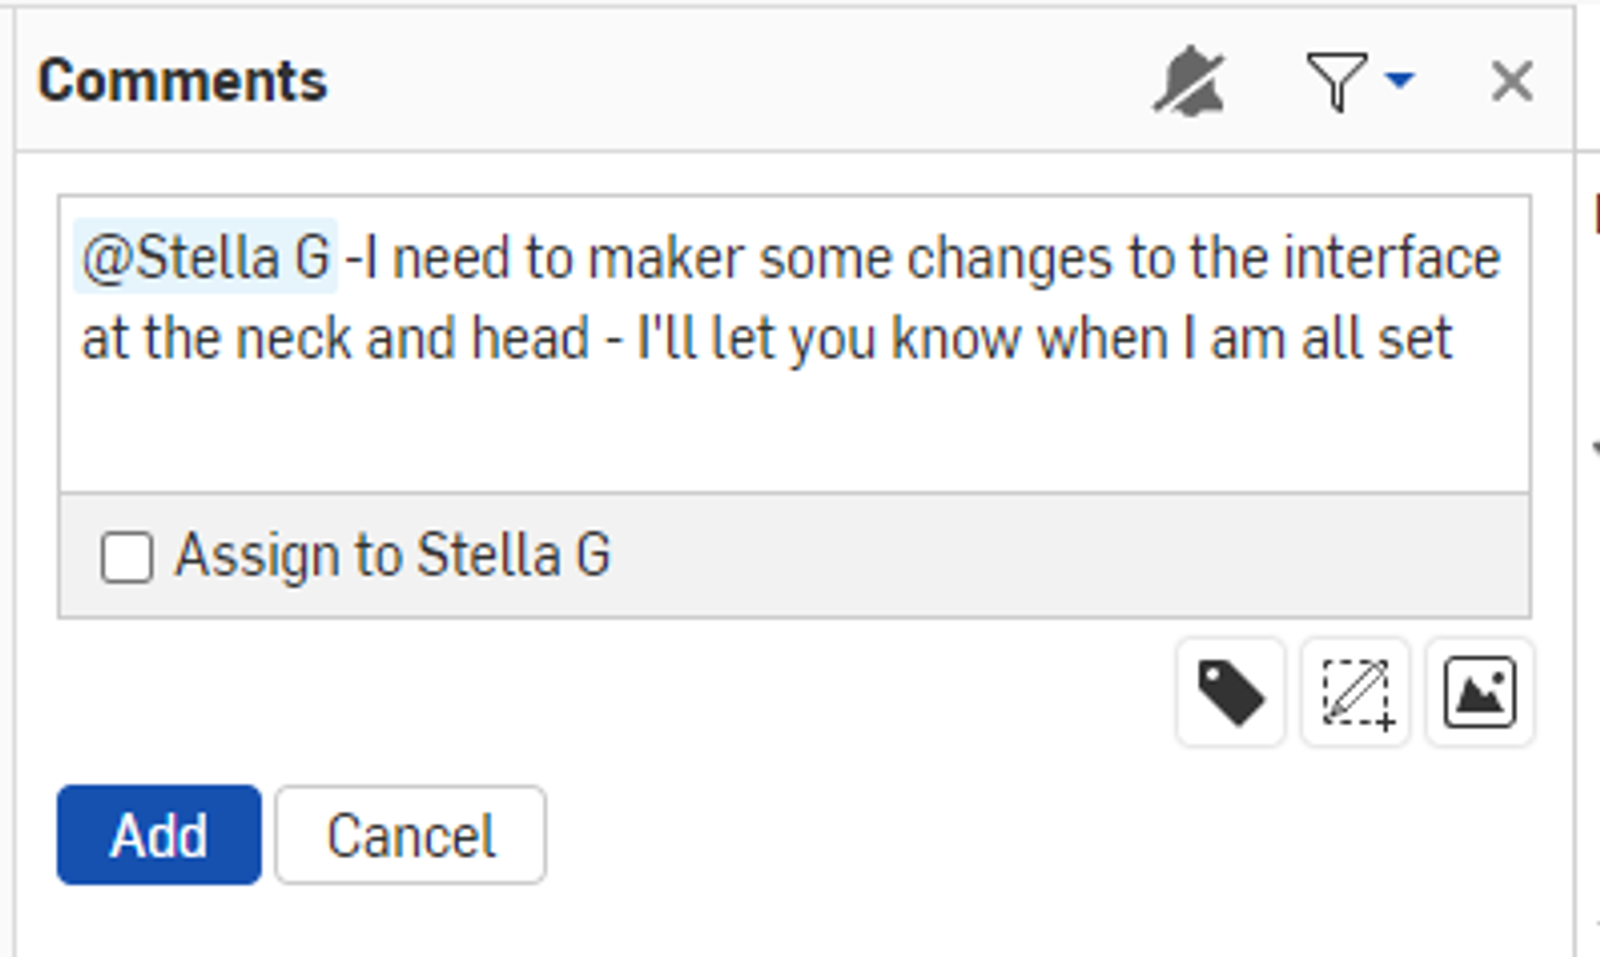Close the Comments panel
Image resolution: width=1600 pixels, height=957 pixels.
point(1511,81)
